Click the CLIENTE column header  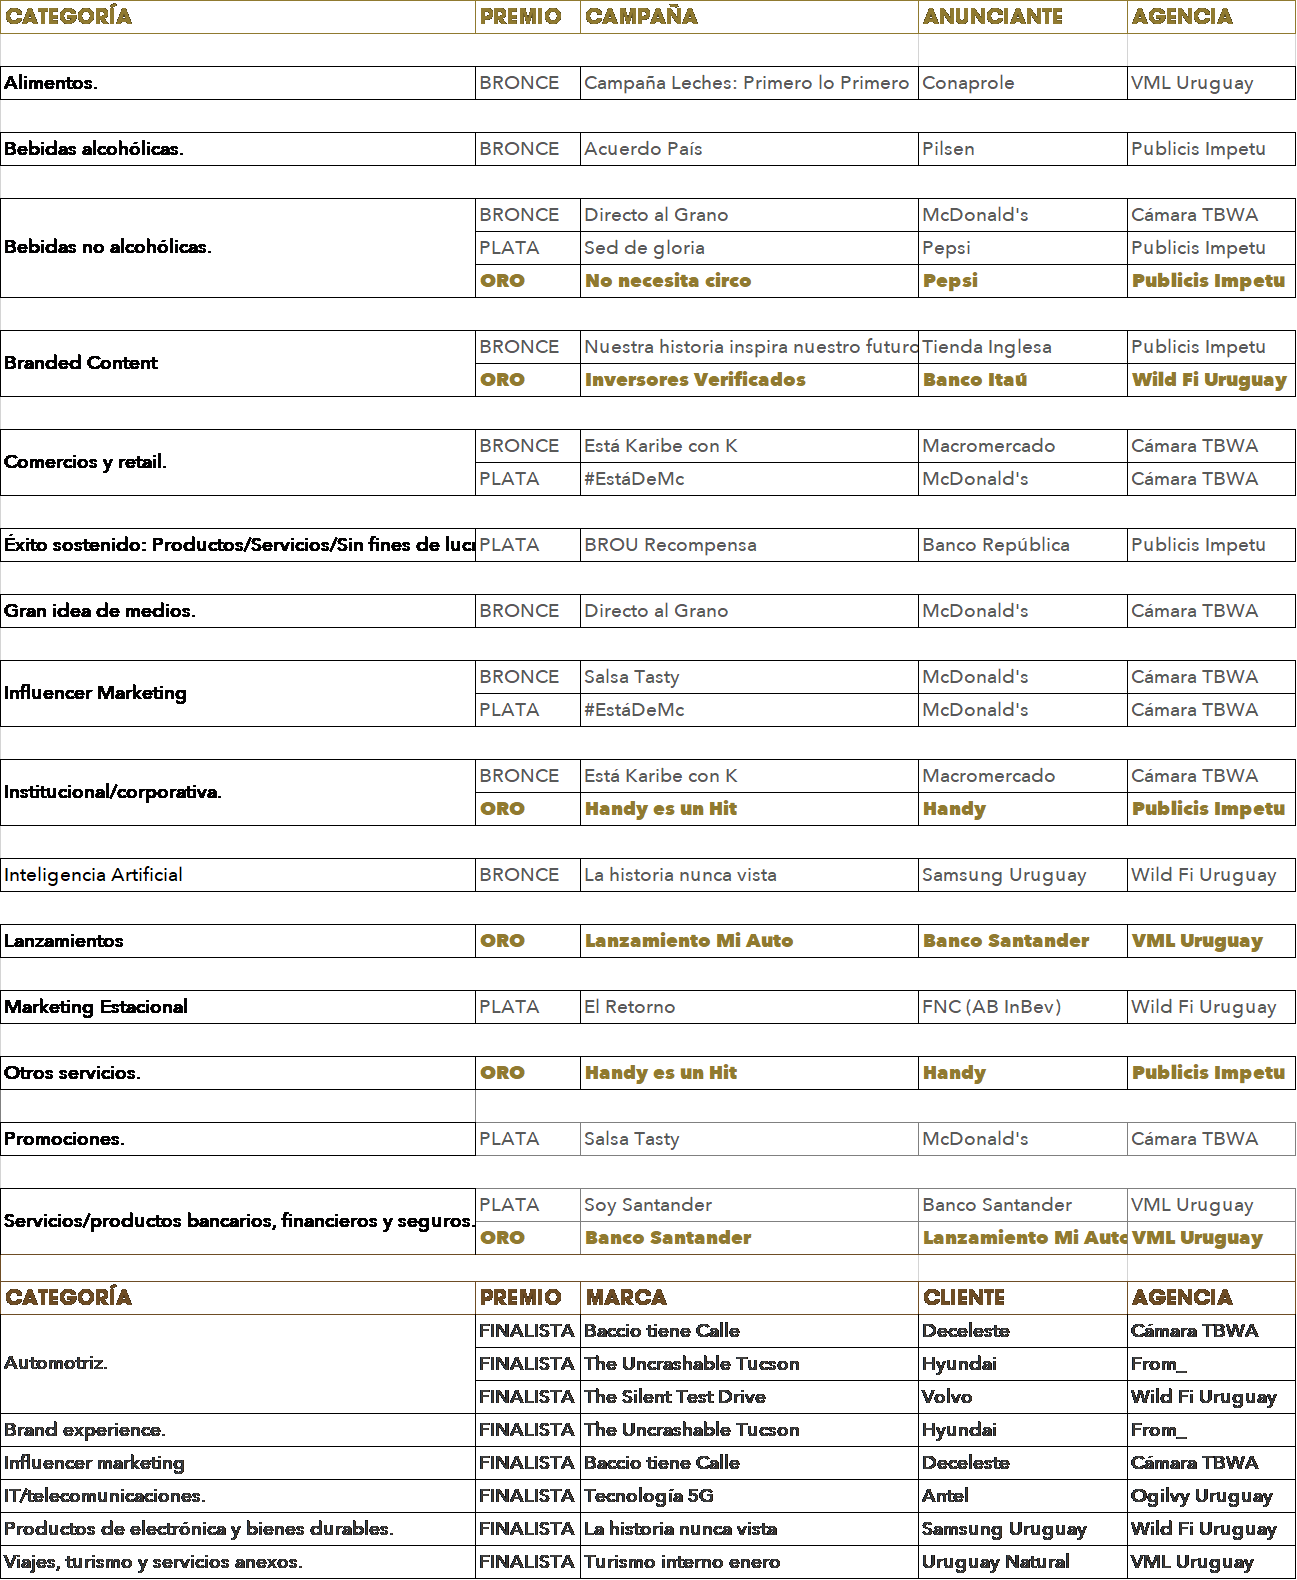click(x=1022, y=1298)
